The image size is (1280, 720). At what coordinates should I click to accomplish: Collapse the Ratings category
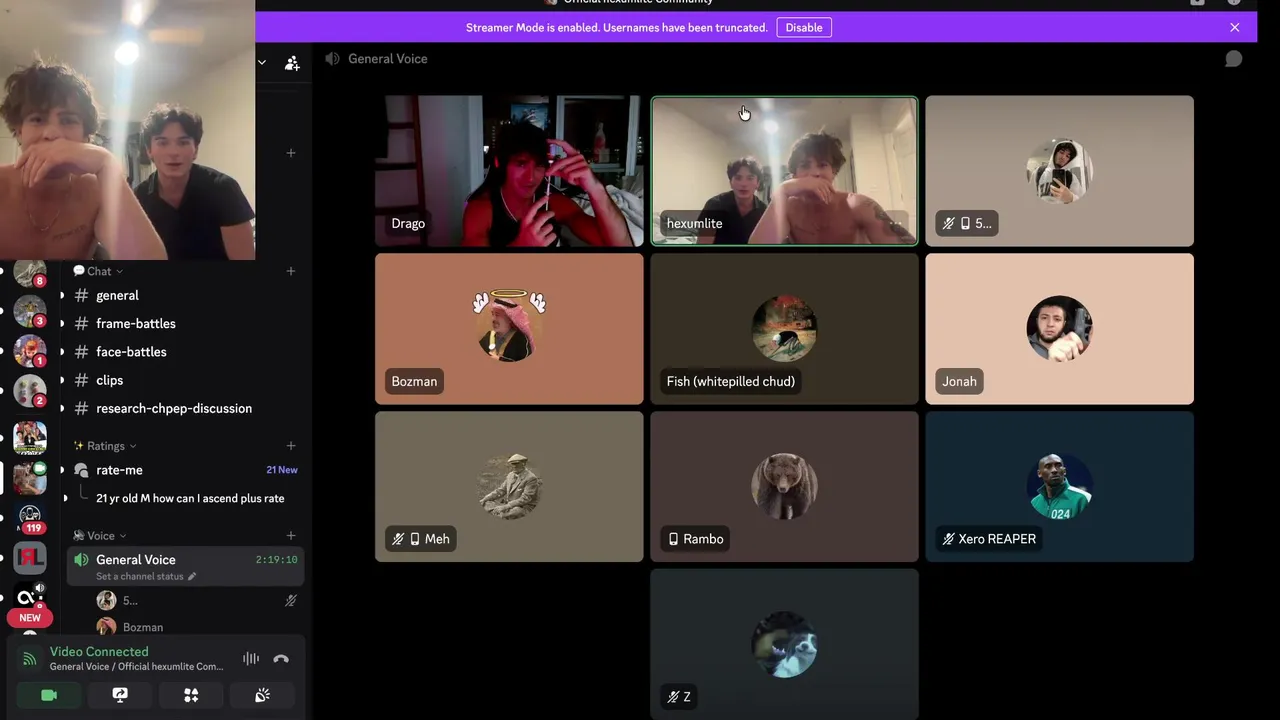coord(105,446)
